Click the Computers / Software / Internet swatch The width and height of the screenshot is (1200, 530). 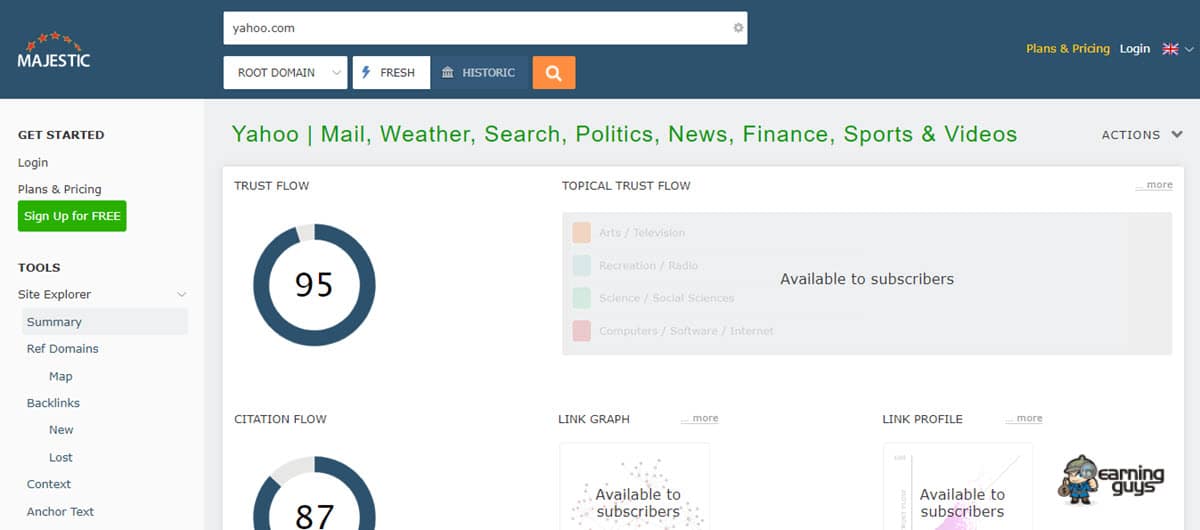coord(582,331)
